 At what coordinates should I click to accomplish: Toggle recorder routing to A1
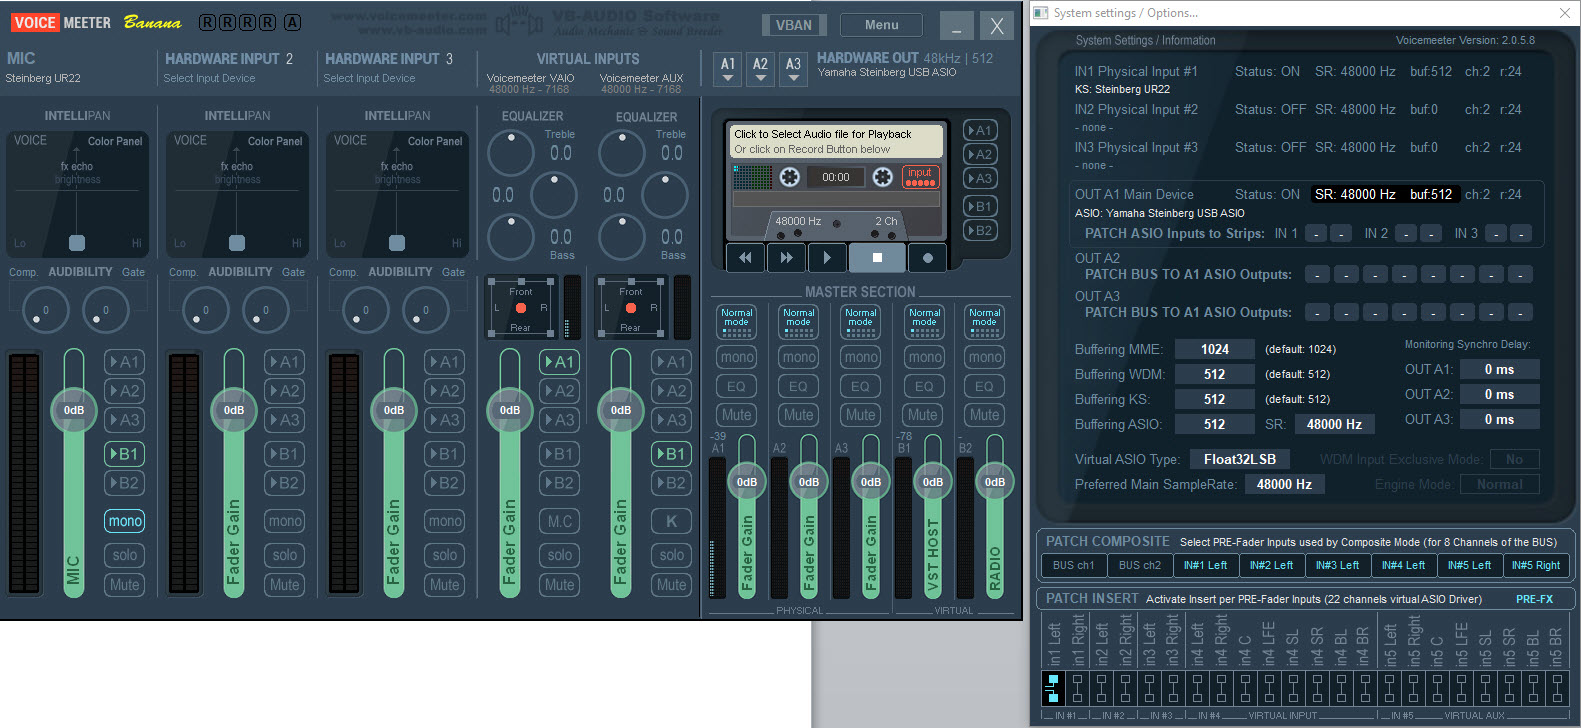[979, 130]
